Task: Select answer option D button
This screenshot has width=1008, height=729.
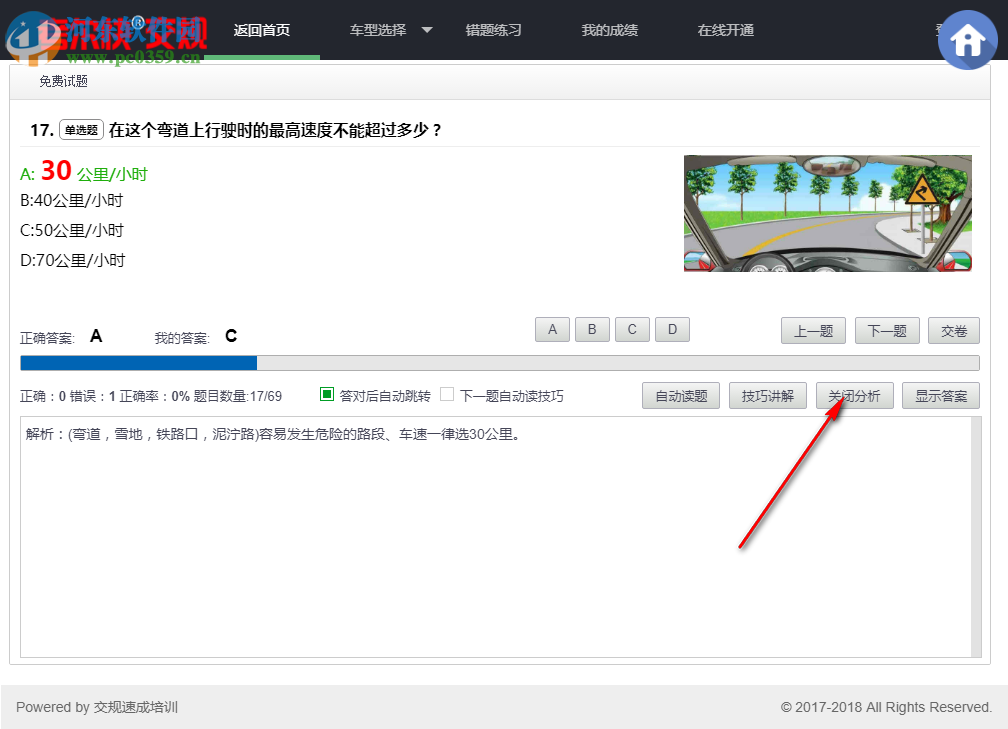Action: (x=672, y=329)
